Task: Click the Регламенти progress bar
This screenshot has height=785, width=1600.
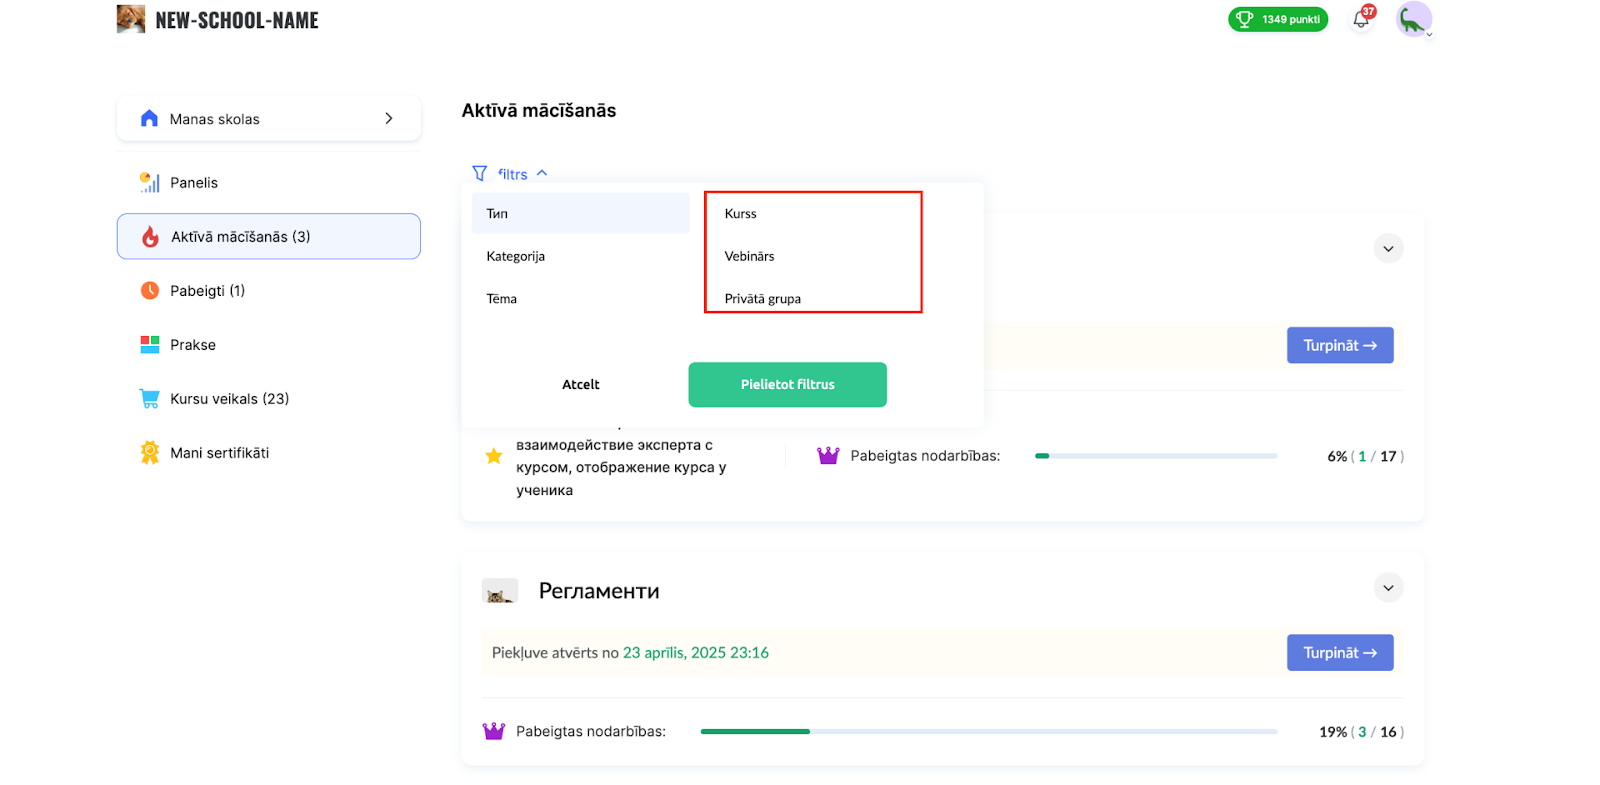Action: (x=988, y=732)
